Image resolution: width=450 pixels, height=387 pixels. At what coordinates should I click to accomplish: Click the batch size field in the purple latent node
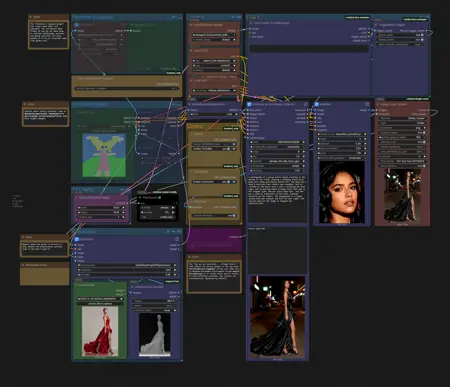point(101,217)
